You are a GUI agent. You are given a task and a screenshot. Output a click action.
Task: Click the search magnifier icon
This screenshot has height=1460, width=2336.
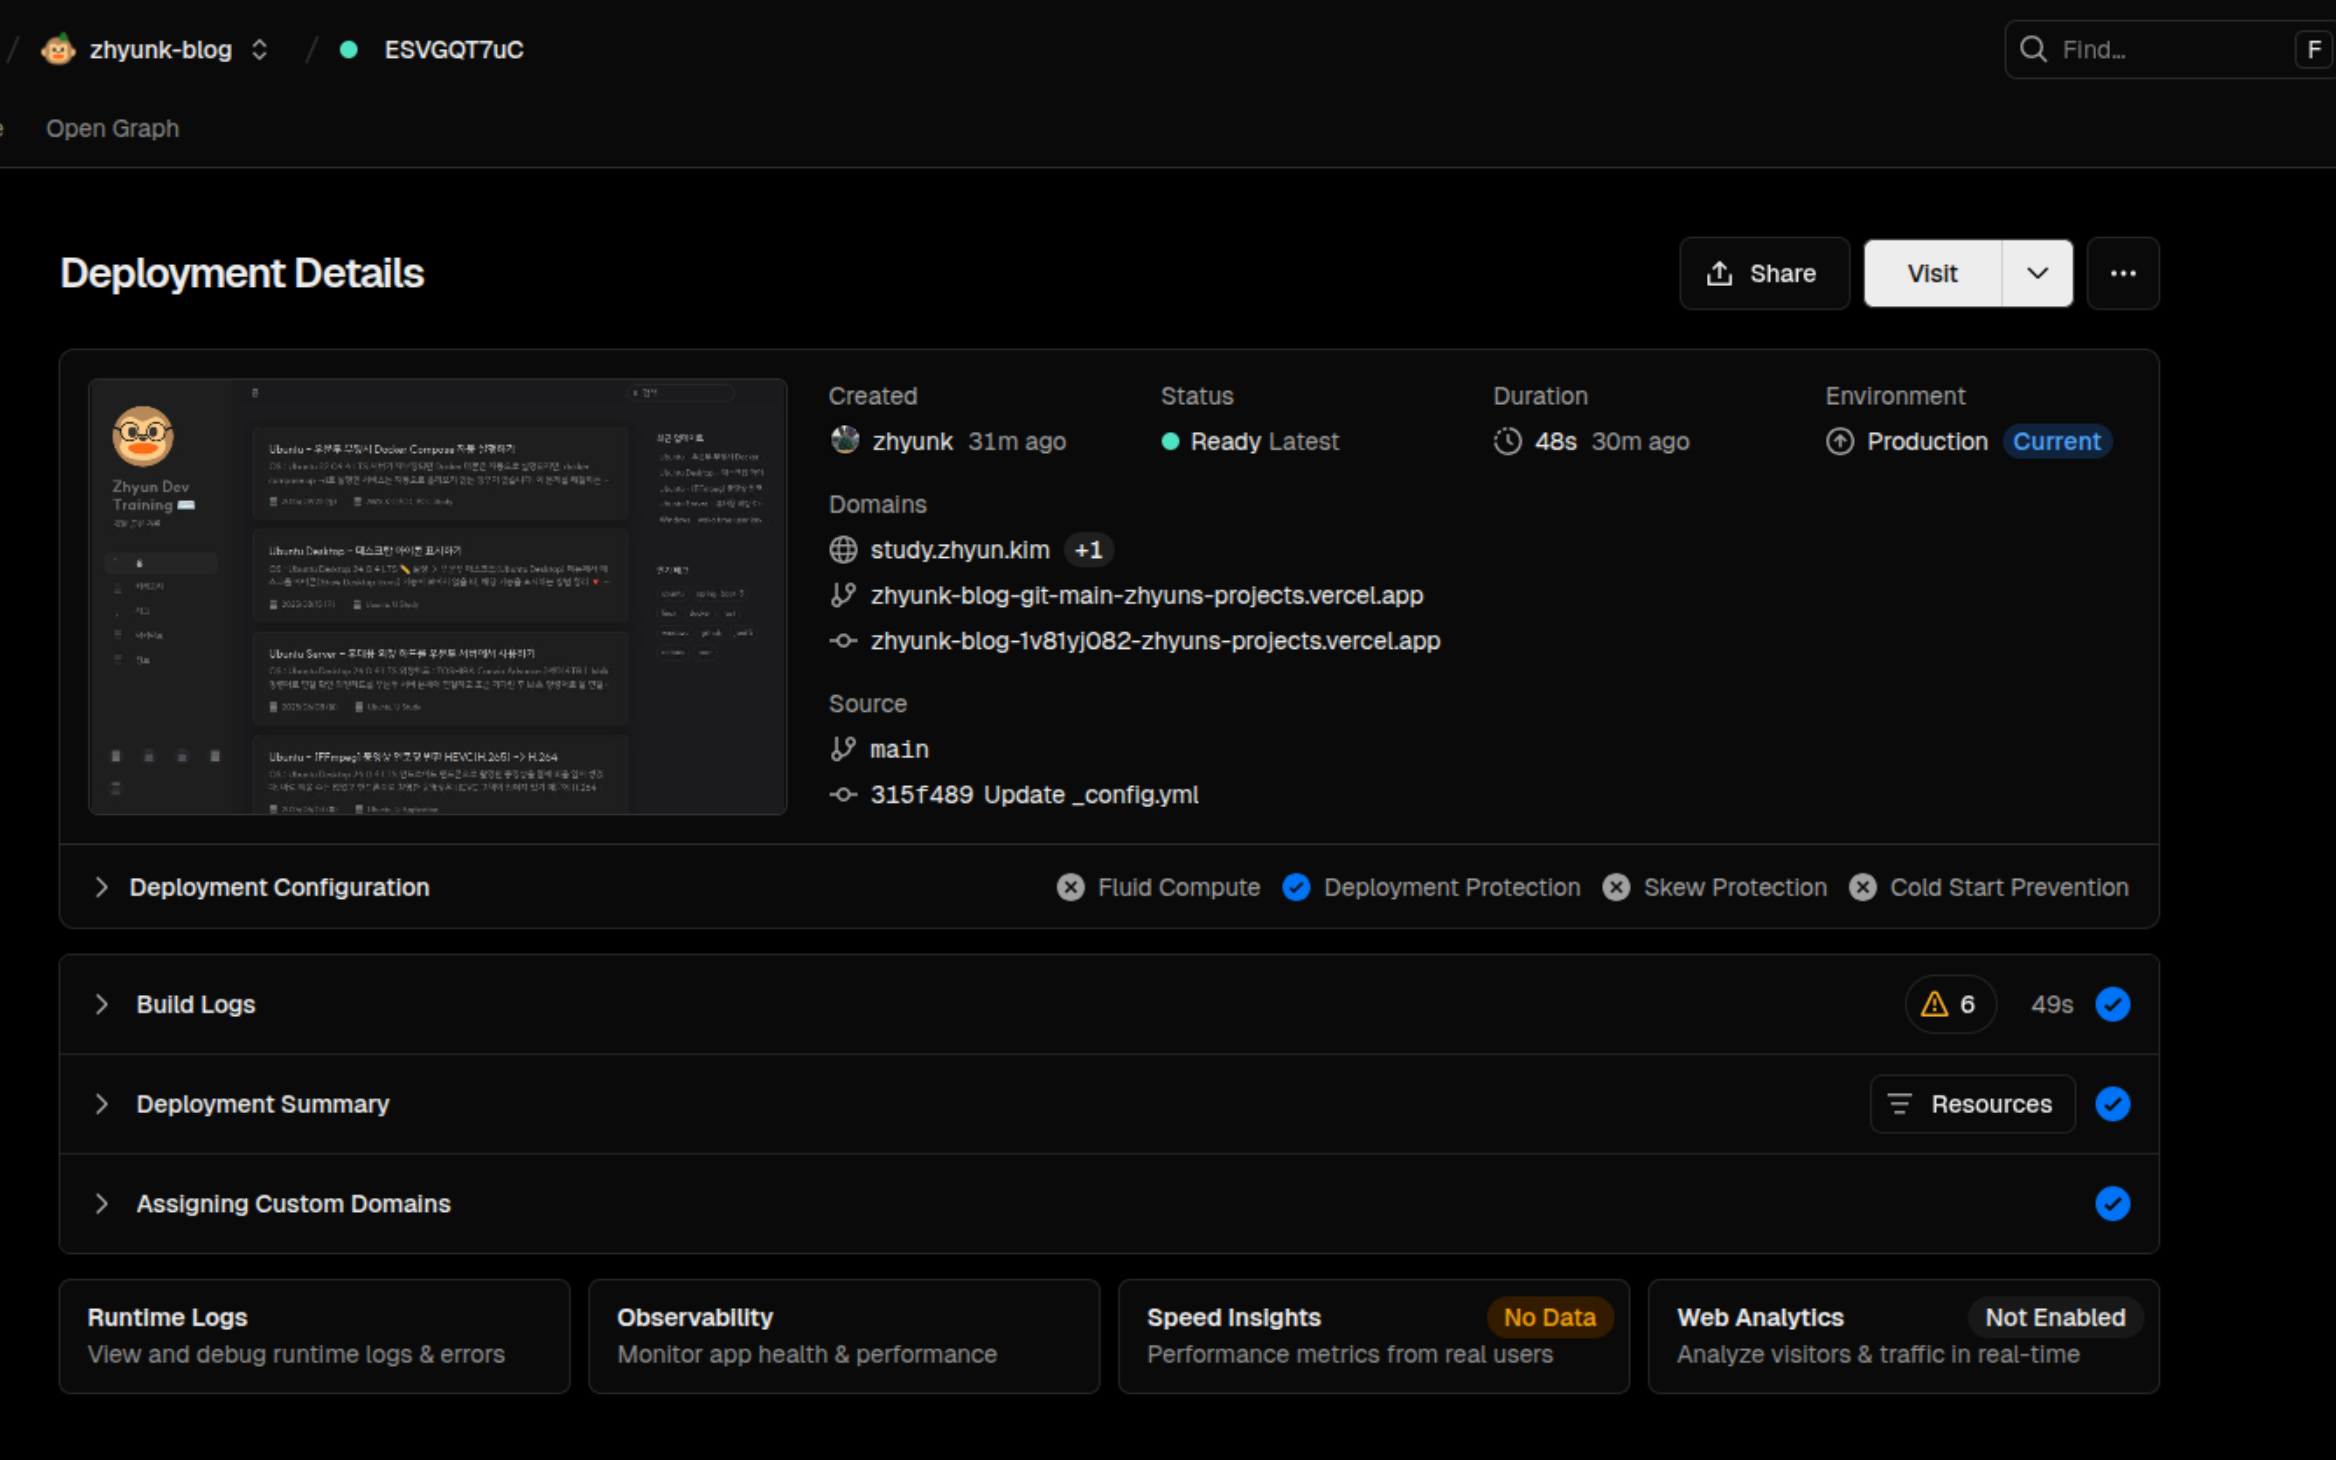(2033, 49)
